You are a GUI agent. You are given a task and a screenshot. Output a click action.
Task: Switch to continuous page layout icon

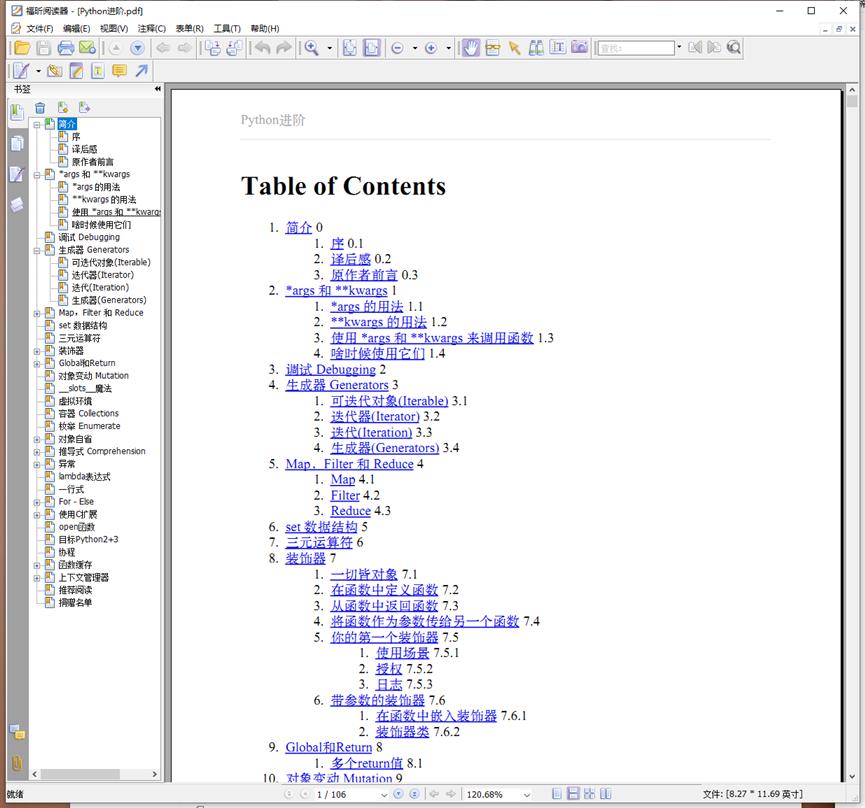[x=573, y=794]
